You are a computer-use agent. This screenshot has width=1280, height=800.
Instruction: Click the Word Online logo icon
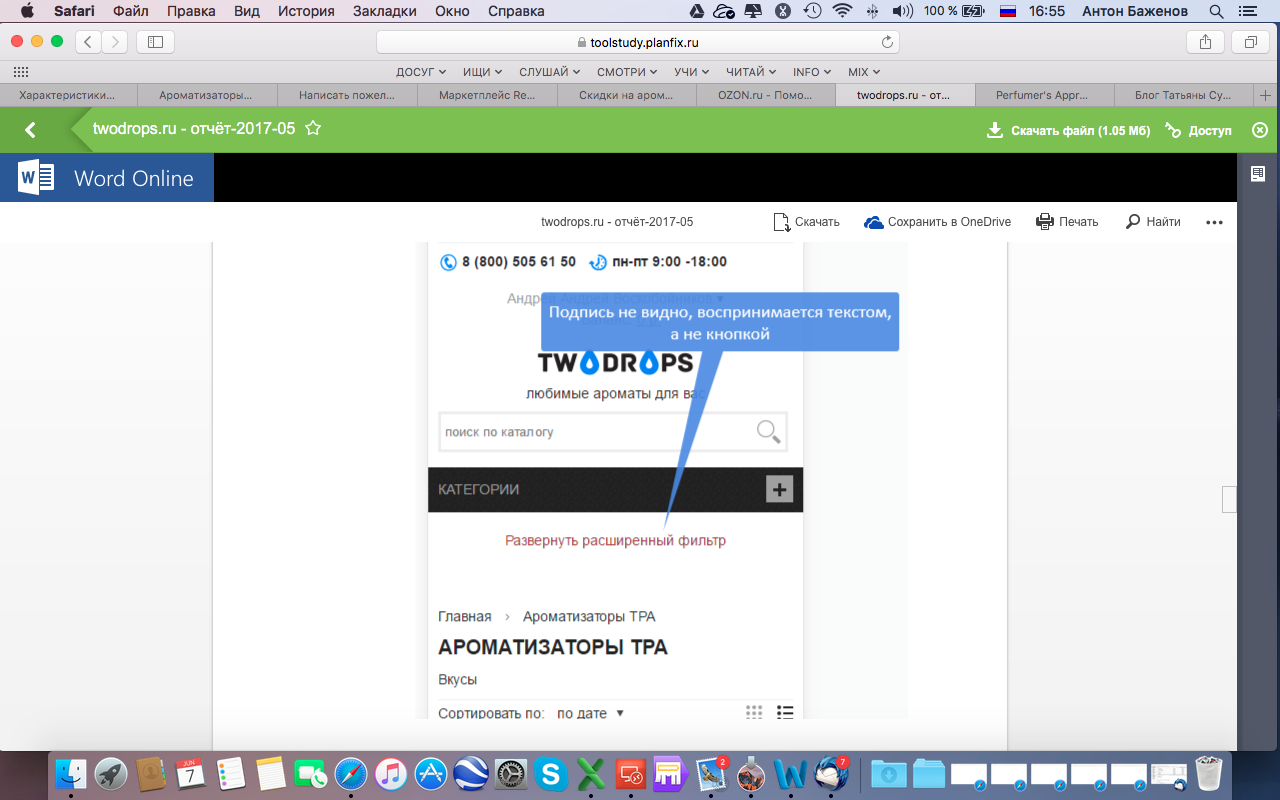pos(37,178)
